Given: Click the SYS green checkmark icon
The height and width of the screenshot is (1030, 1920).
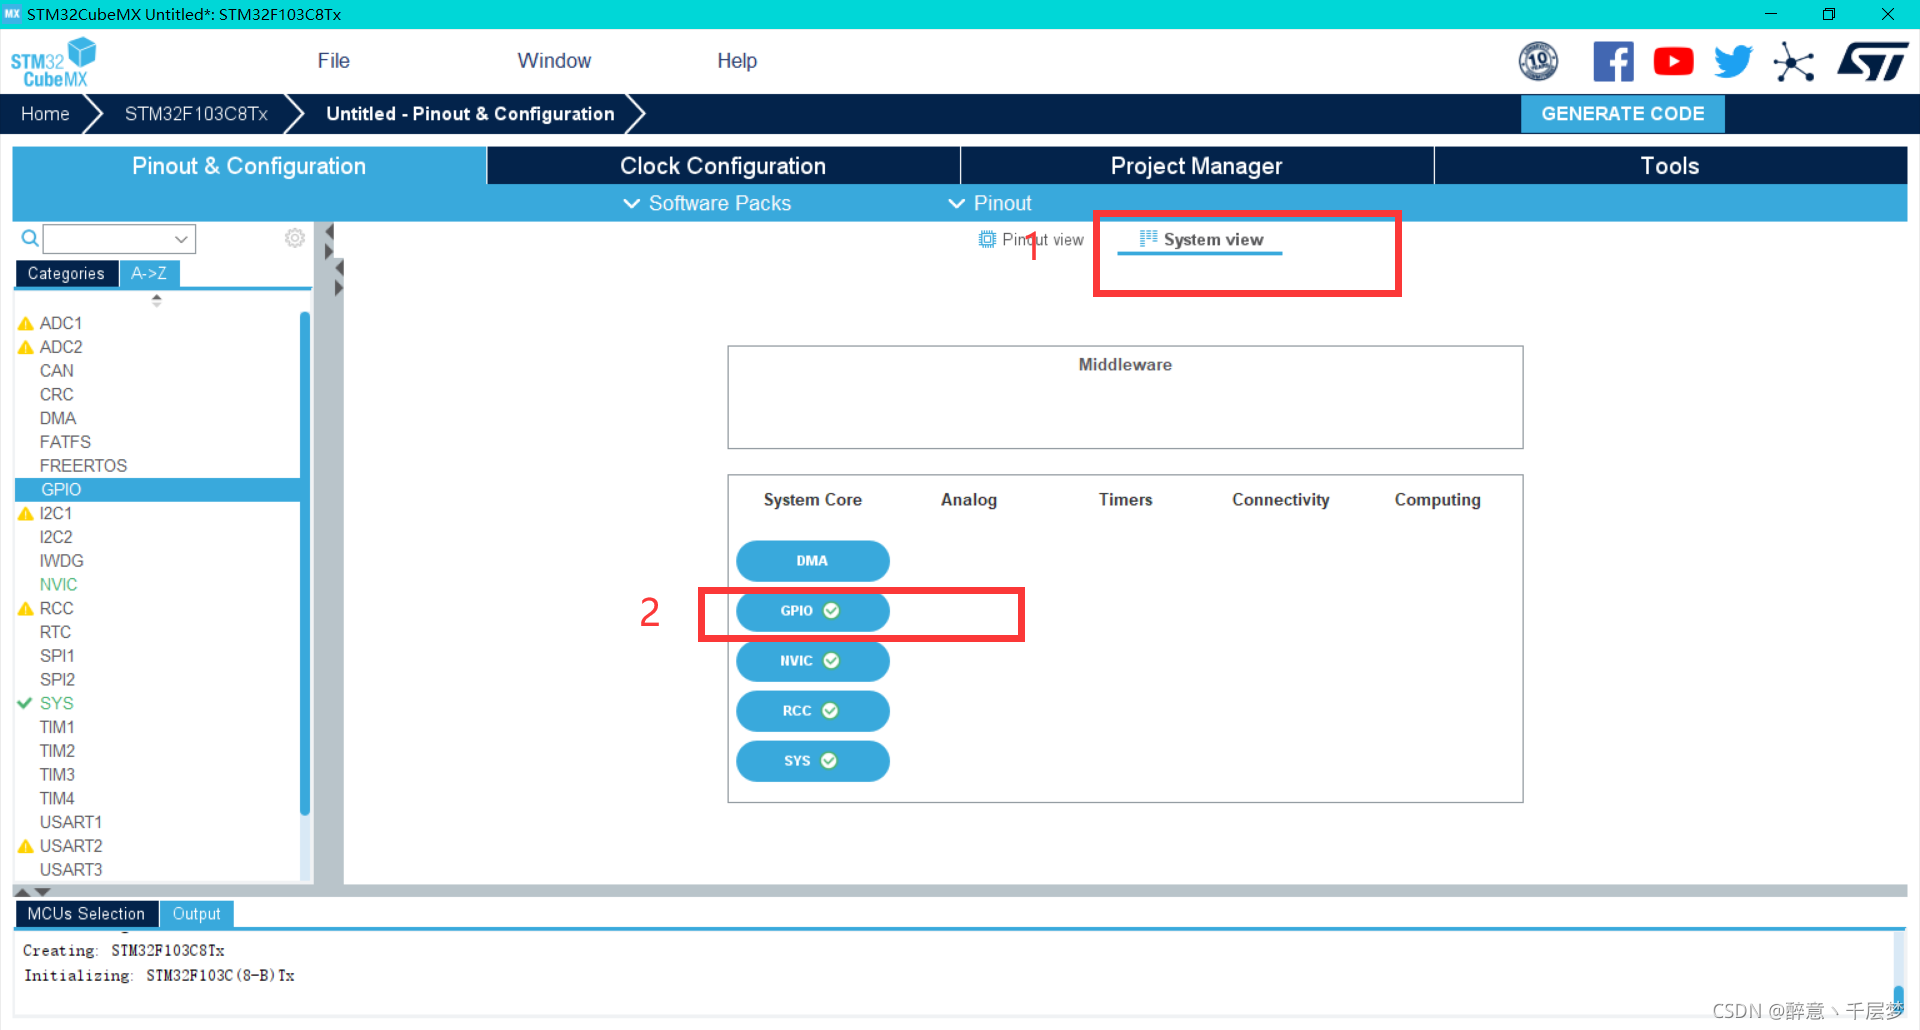Looking at the screenshot, I should point(25,703).
